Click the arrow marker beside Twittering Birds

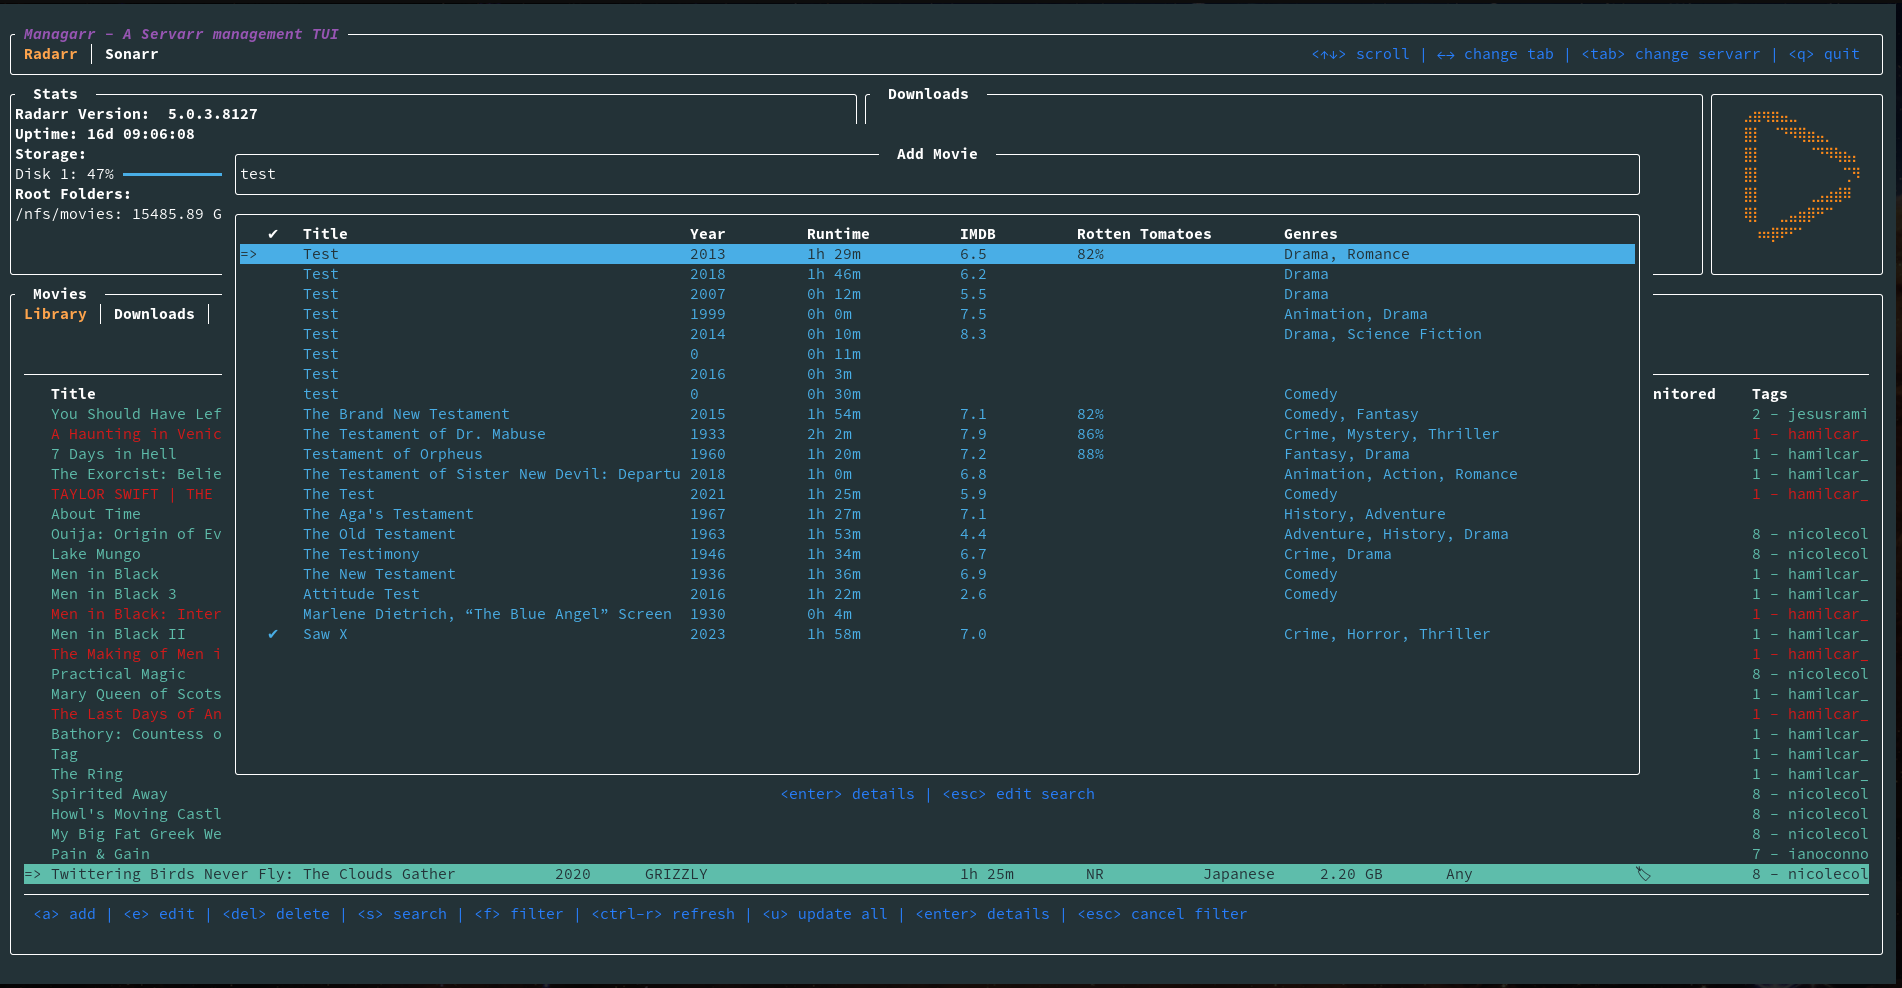point(33,874)
